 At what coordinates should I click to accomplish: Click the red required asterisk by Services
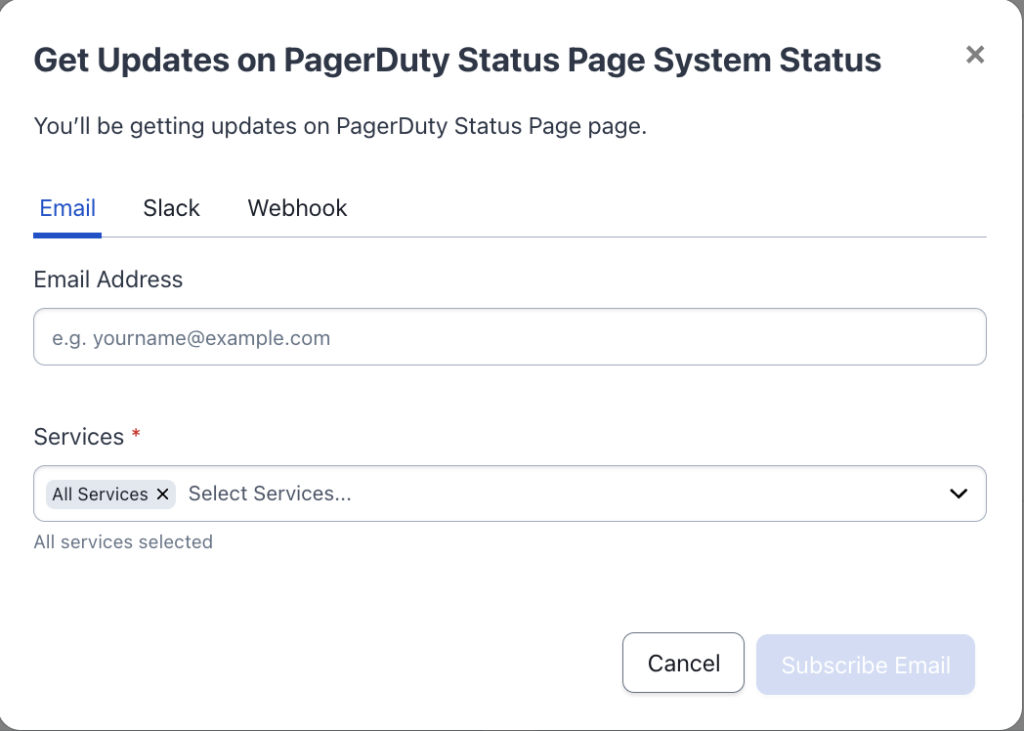tap(136, 435)
